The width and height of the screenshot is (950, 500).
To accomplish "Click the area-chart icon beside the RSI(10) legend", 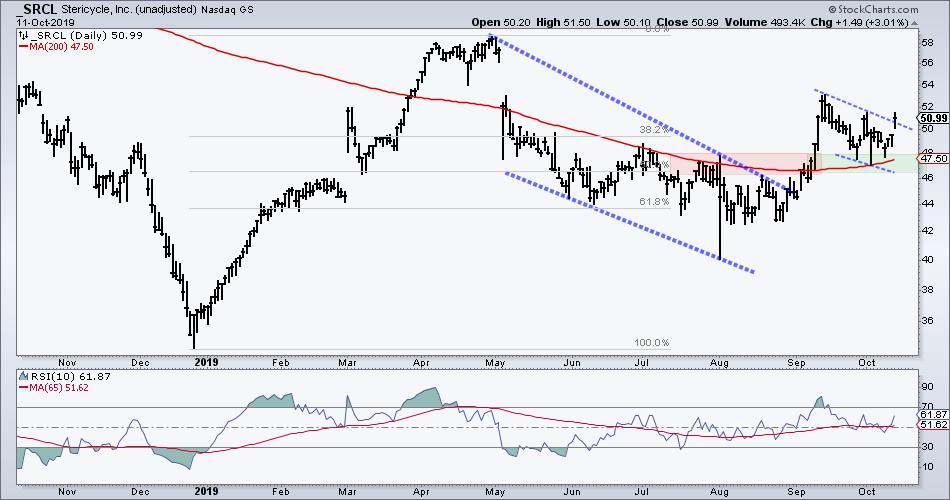I will click(x=25, y=376).
